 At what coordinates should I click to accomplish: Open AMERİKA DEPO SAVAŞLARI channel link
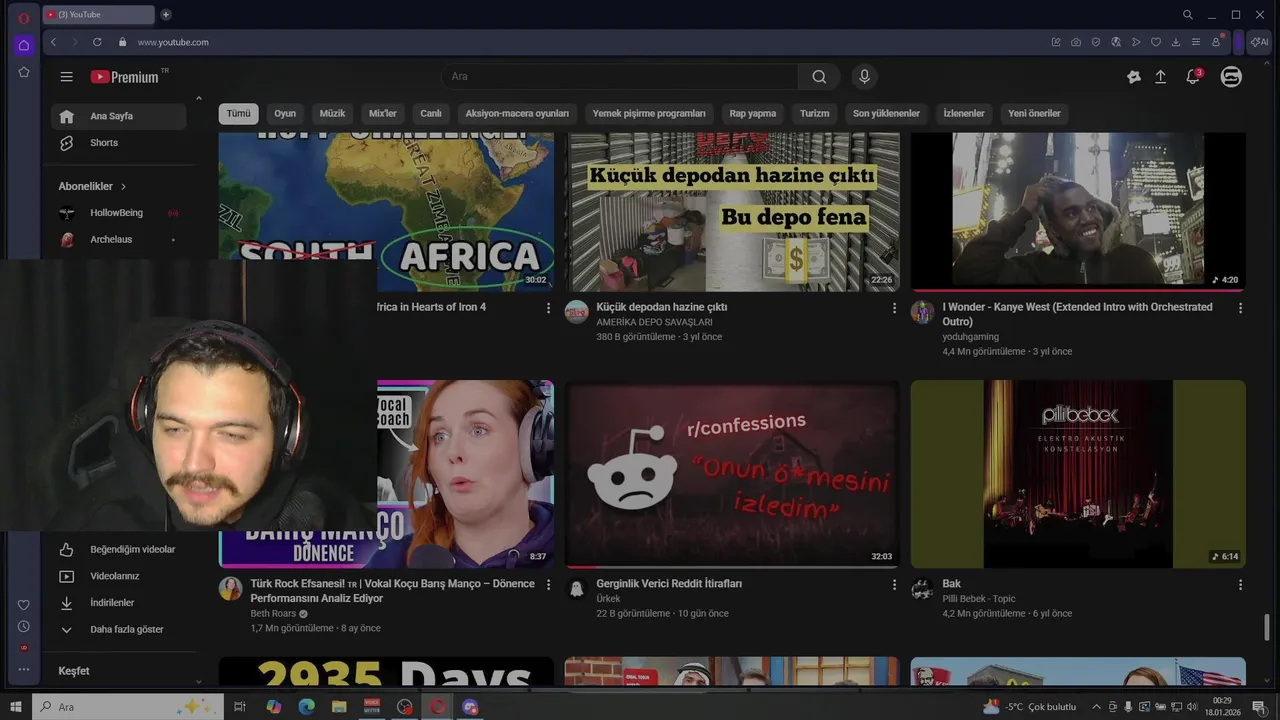pos(654,323)
